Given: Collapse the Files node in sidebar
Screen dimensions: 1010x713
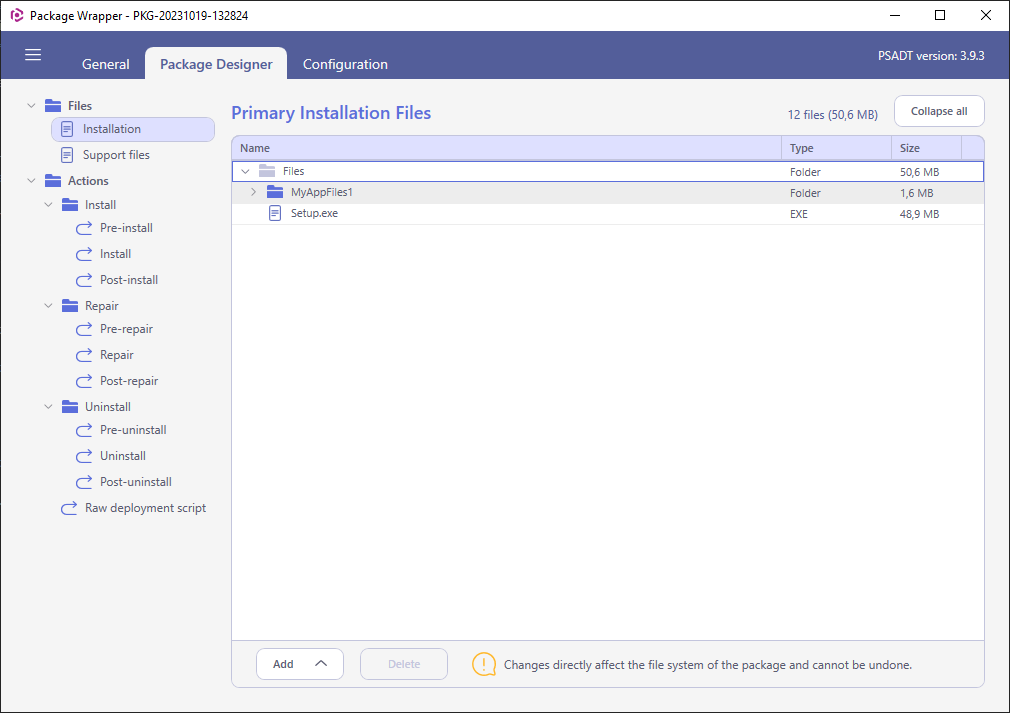Looking at the screenshot, I should pos(31,105).
